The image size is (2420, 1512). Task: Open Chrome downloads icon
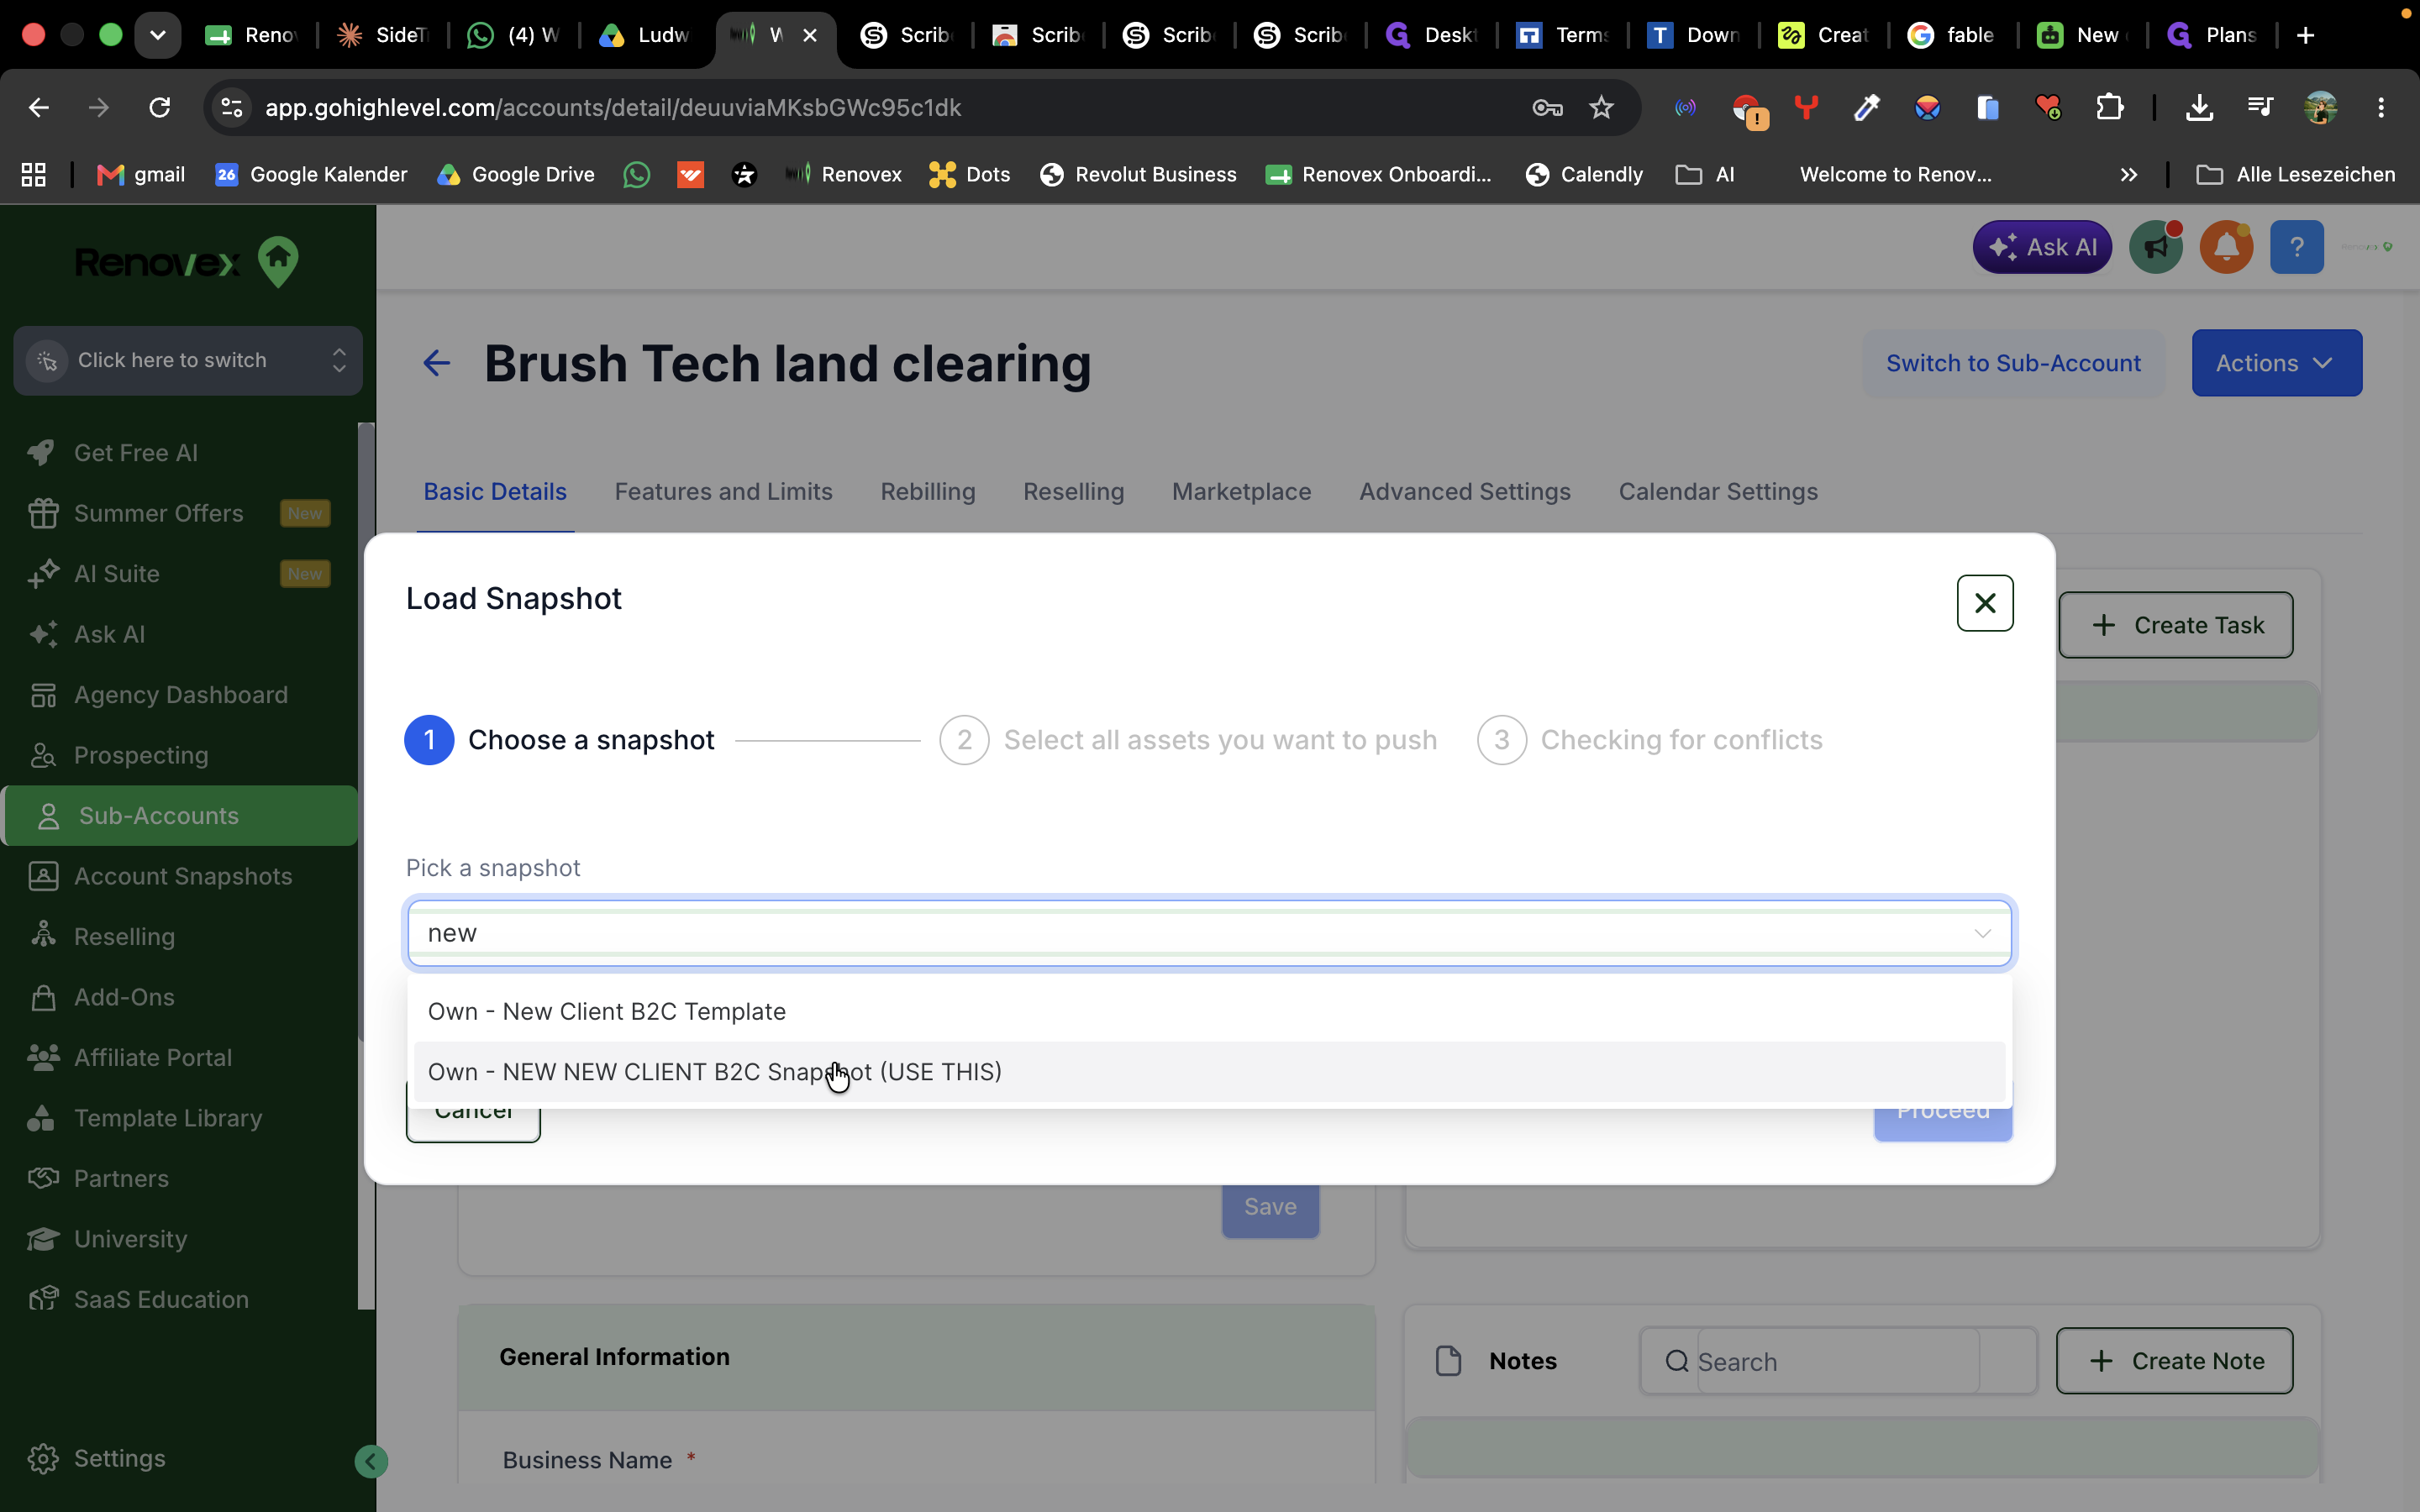point(2198,107)
